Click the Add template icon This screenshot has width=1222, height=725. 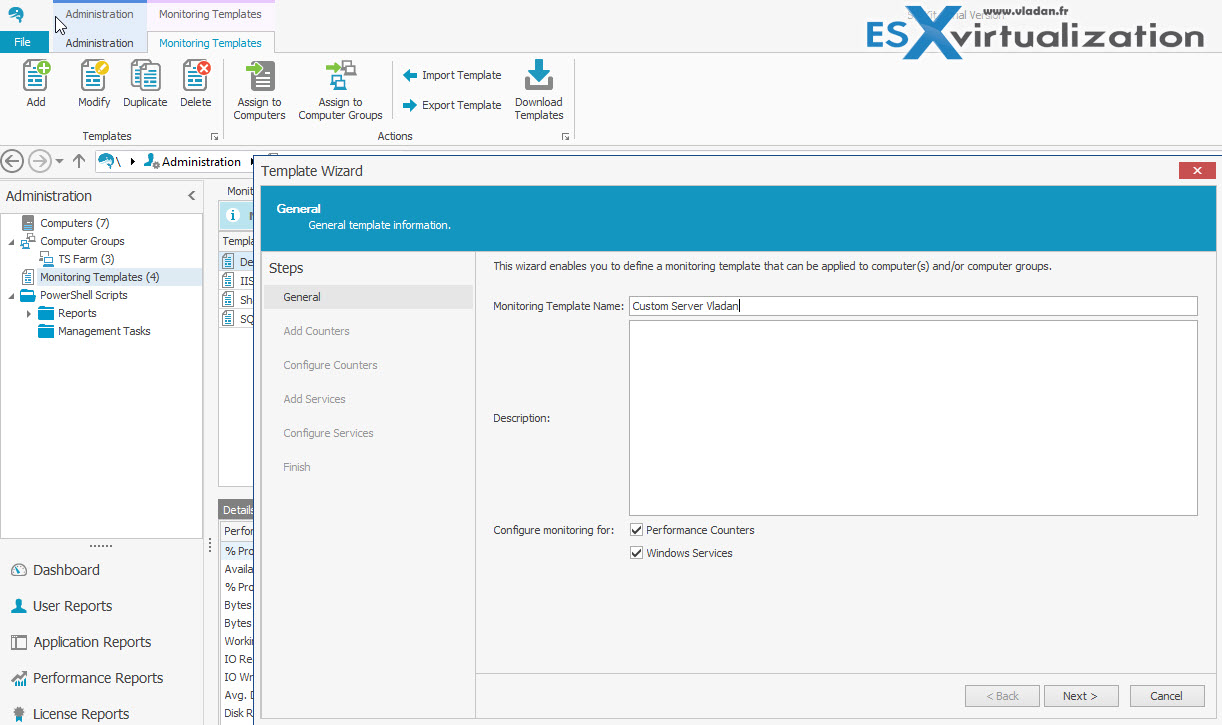(x=36, y=78)
